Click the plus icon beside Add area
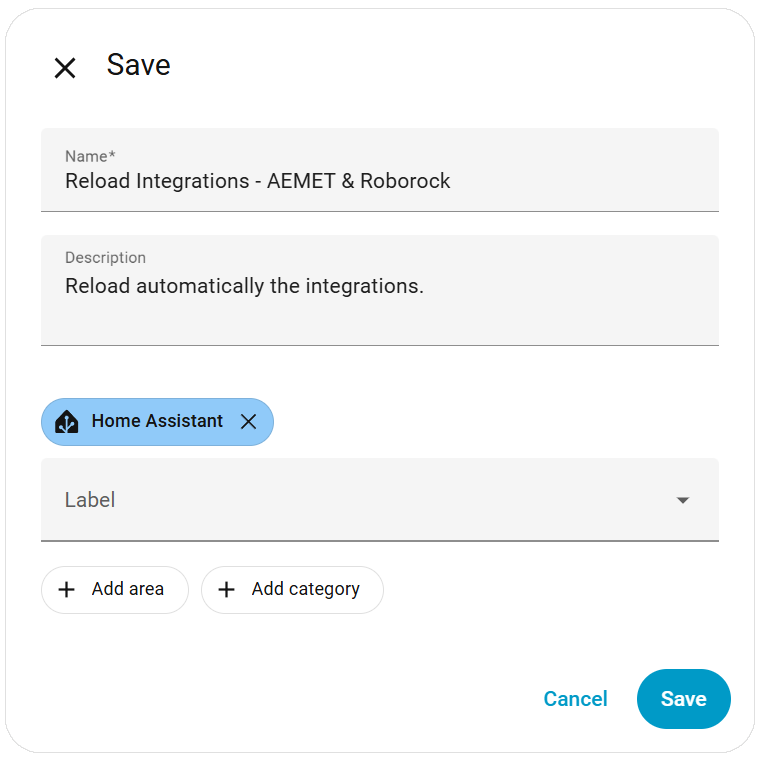Screen dimensions: 759x759 [67, 590]
